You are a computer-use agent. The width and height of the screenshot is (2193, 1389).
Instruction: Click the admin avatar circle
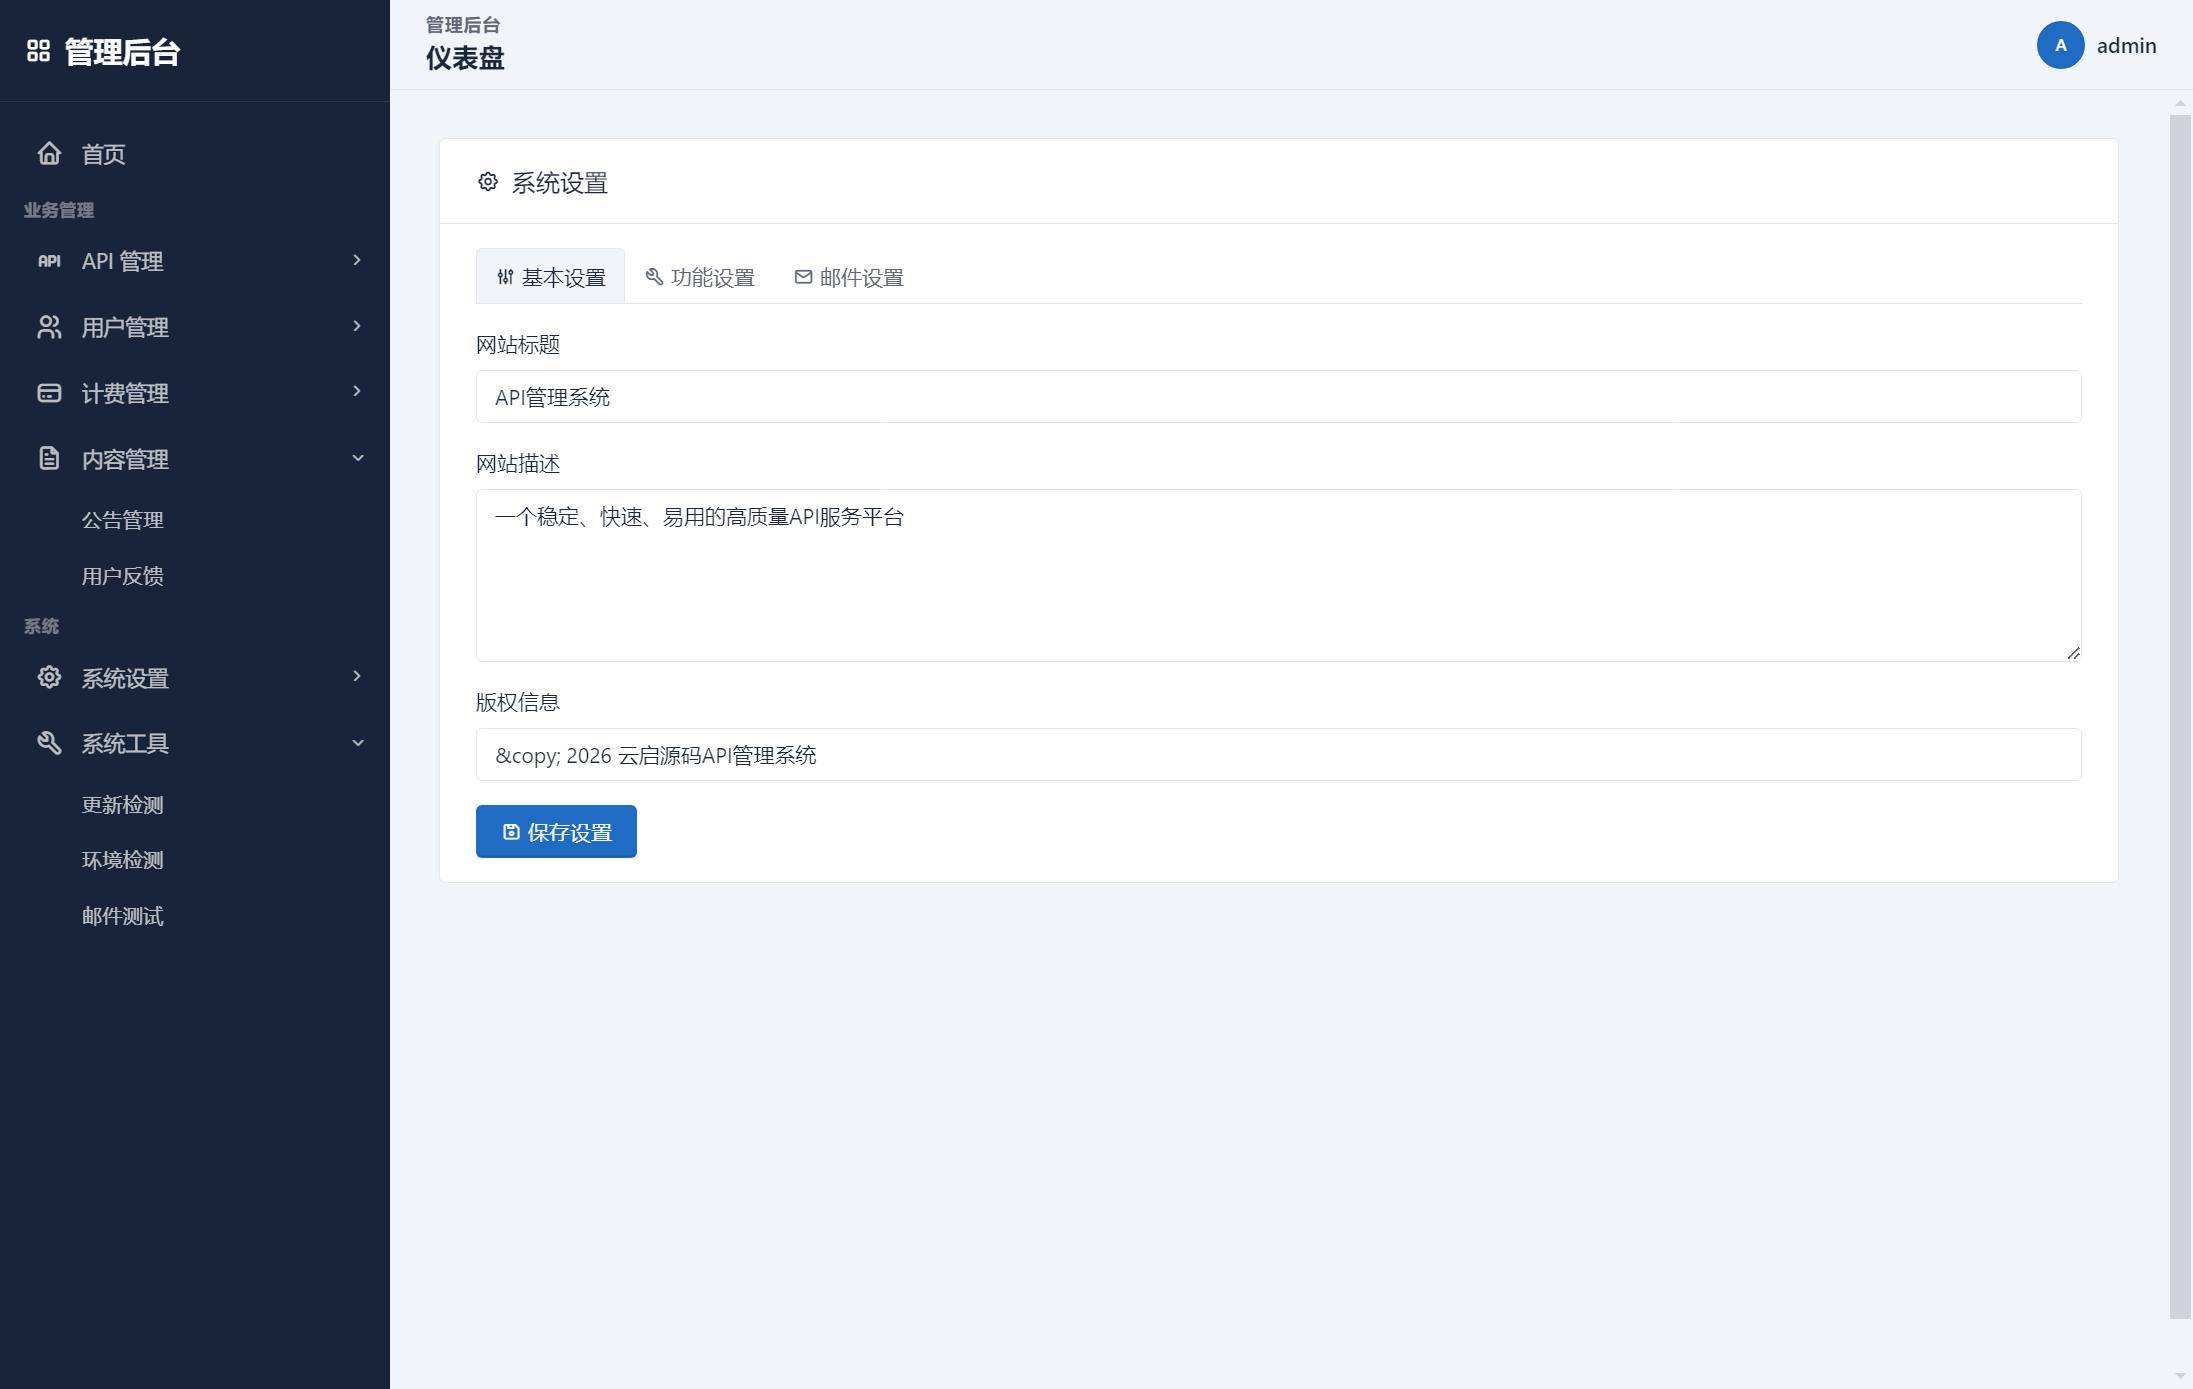coord(2060,45)
